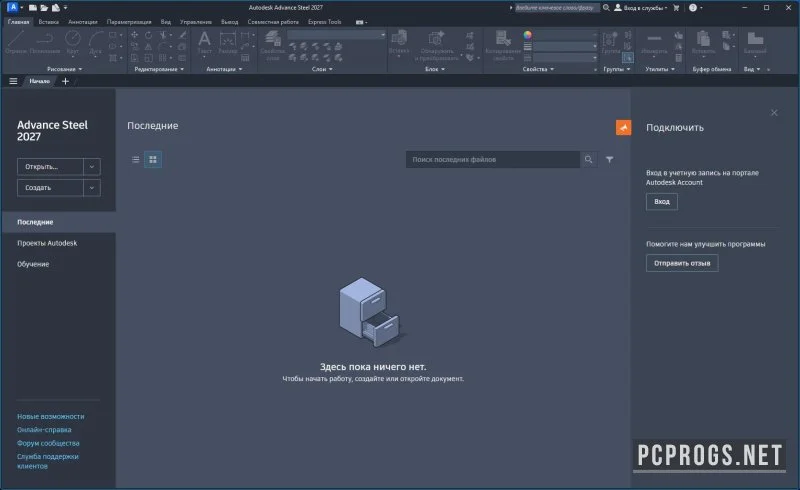
Task: Switch to the Главная ribbon tab
Action: pos(18,22)
